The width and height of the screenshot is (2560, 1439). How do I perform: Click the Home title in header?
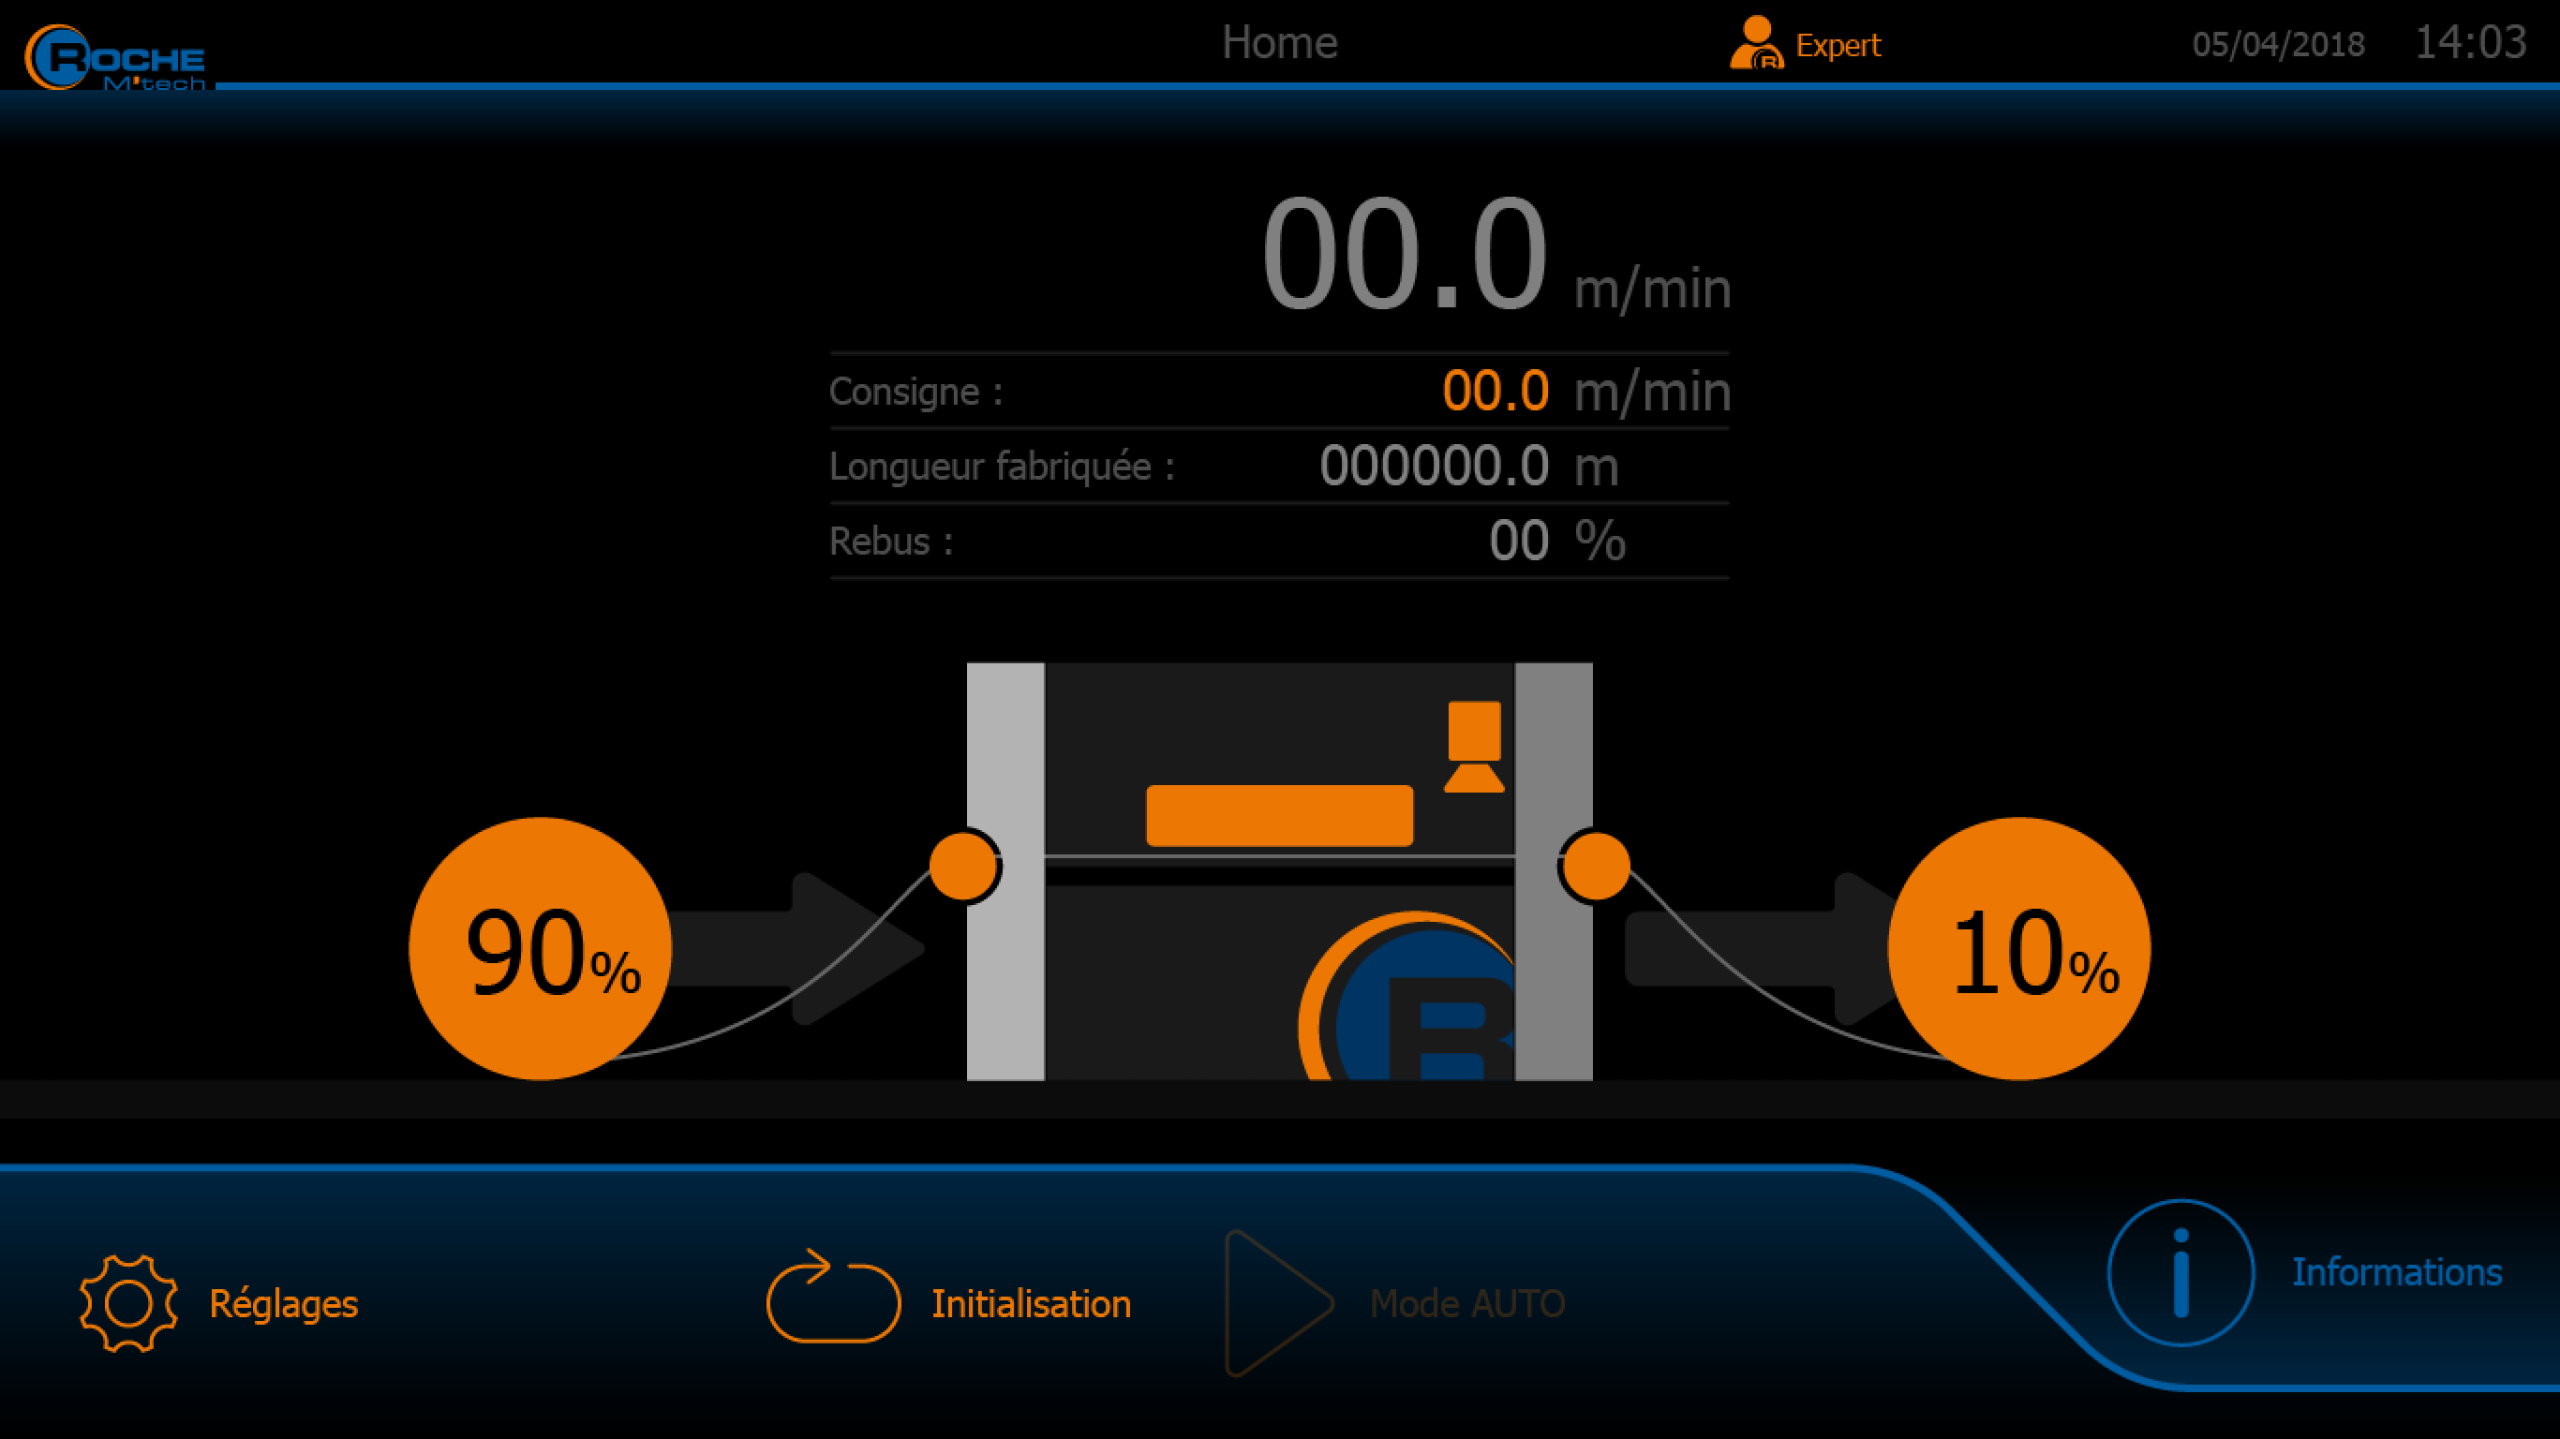(x=1279, y=43)
